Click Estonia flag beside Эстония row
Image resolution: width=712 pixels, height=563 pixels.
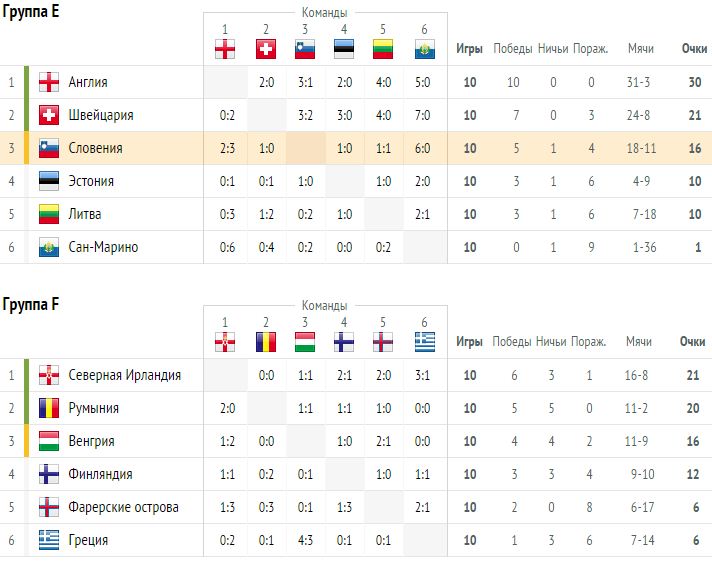pyautogui.click(x=49, y=181)
